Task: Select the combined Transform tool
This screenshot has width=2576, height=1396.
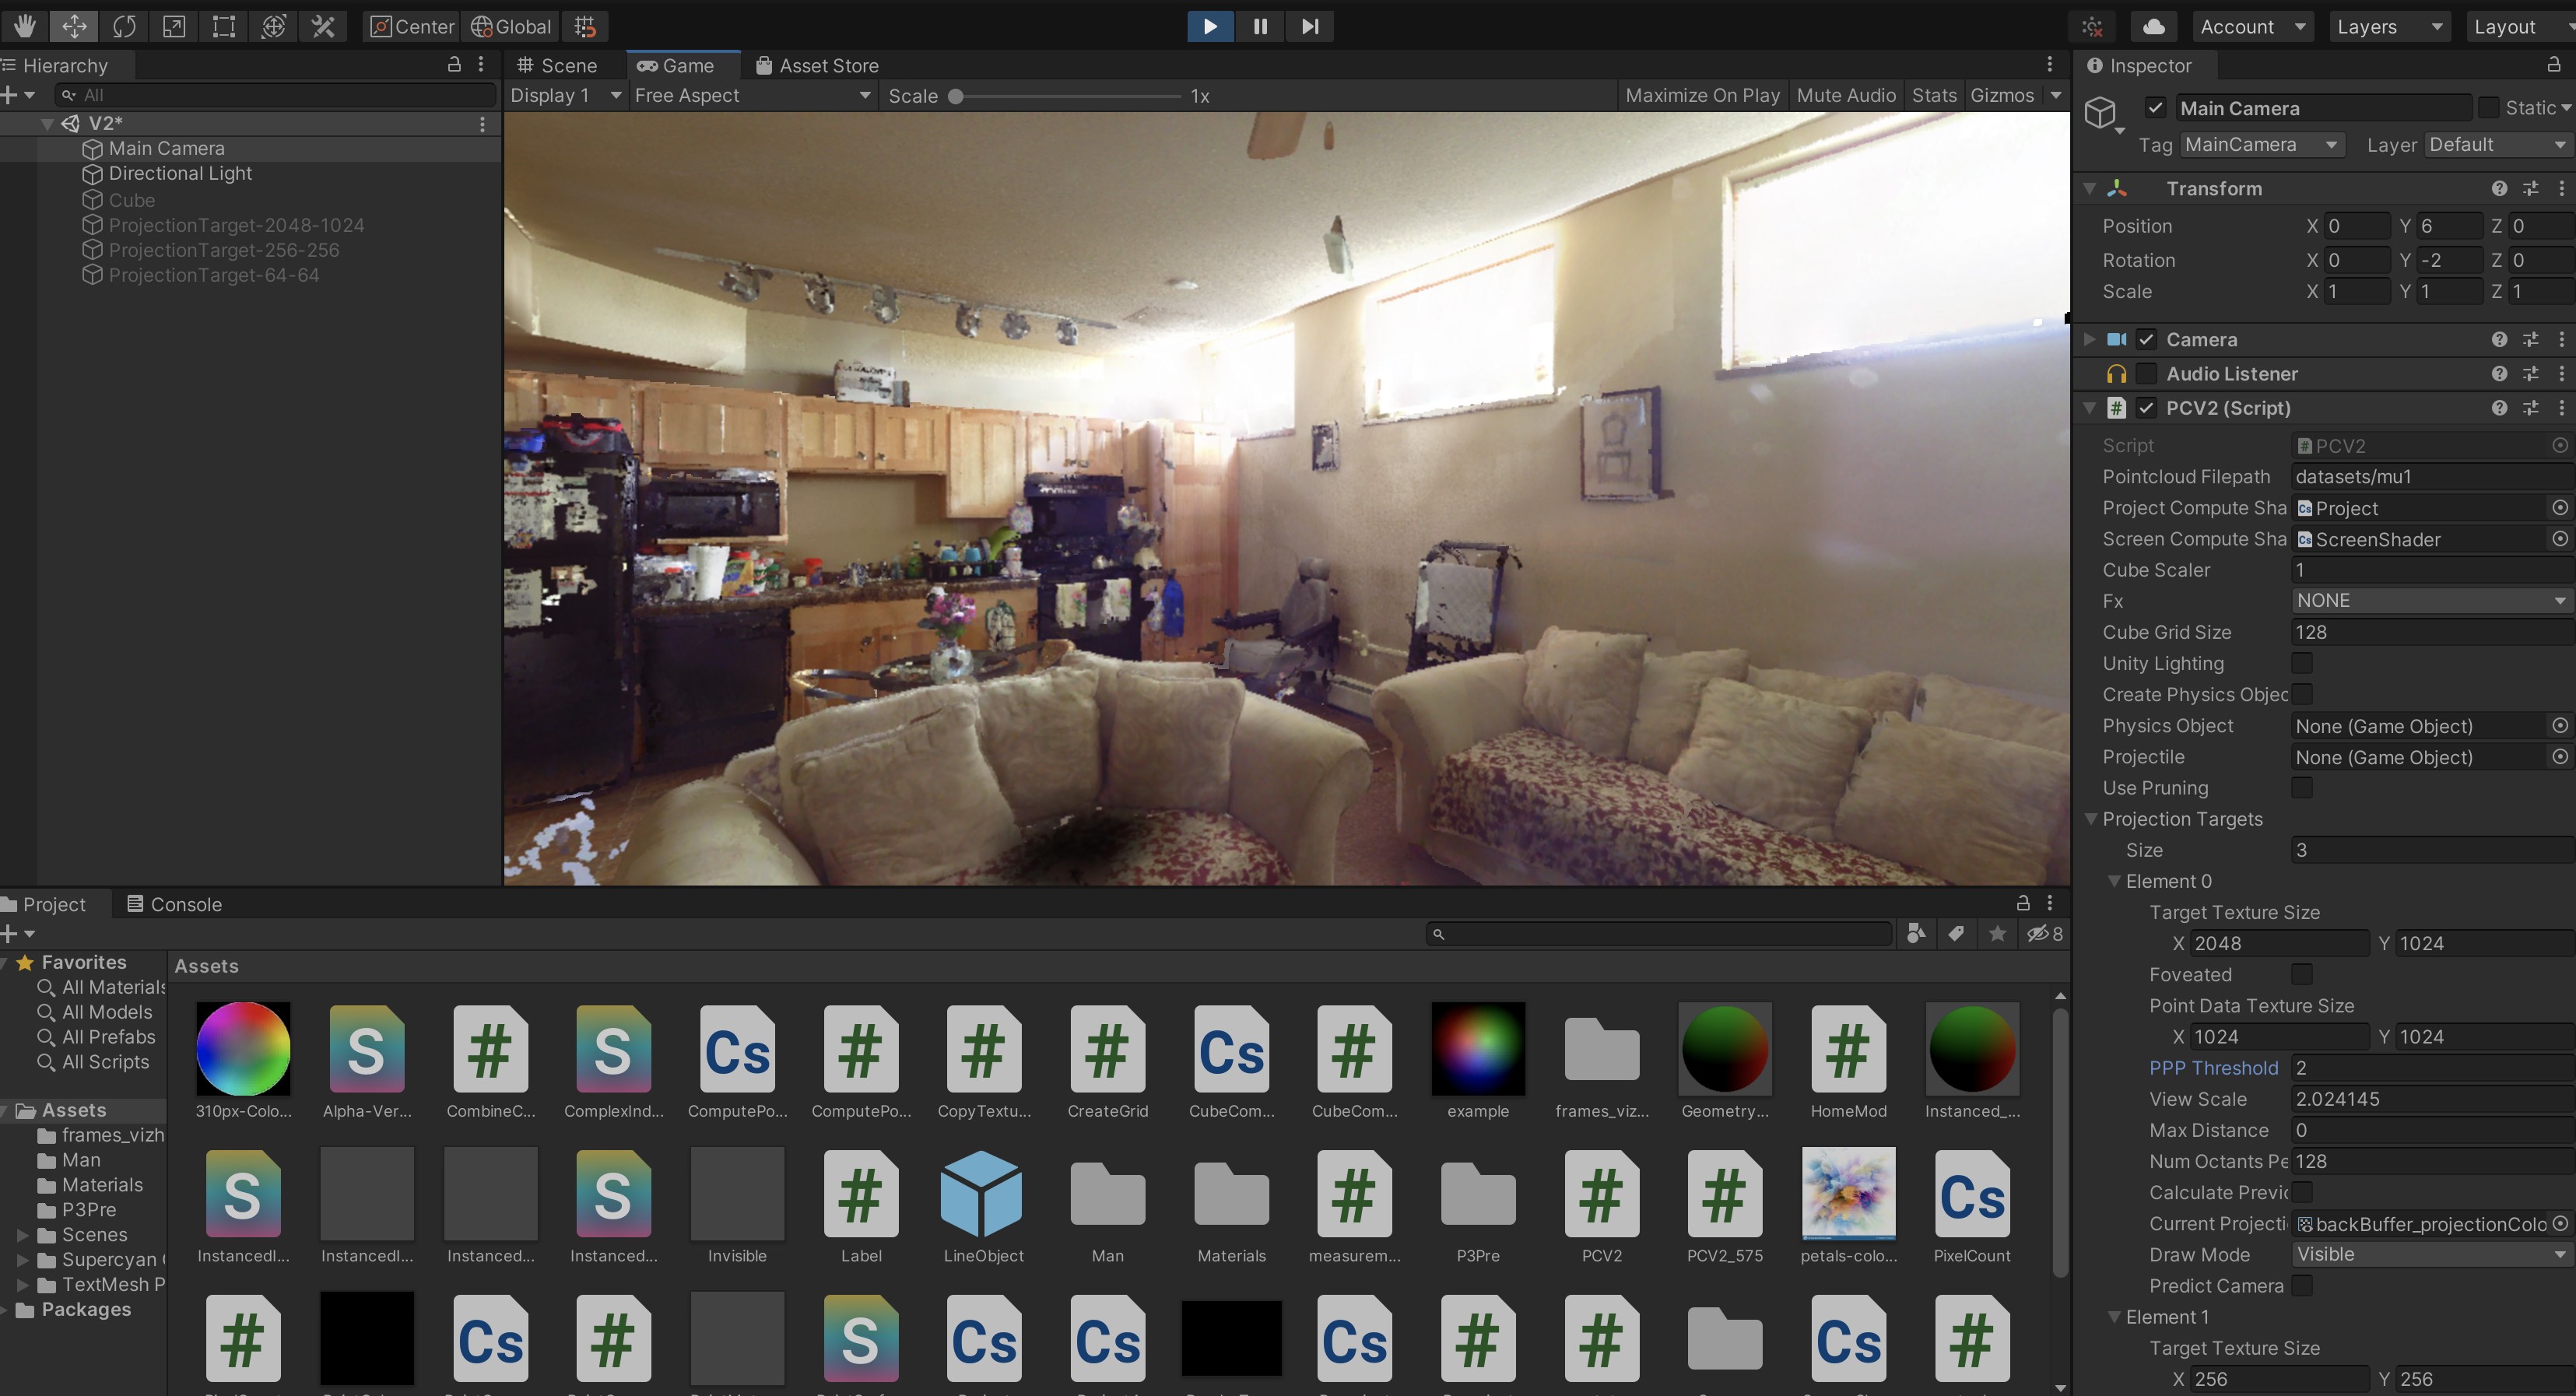Action: (x=274, y=26)
